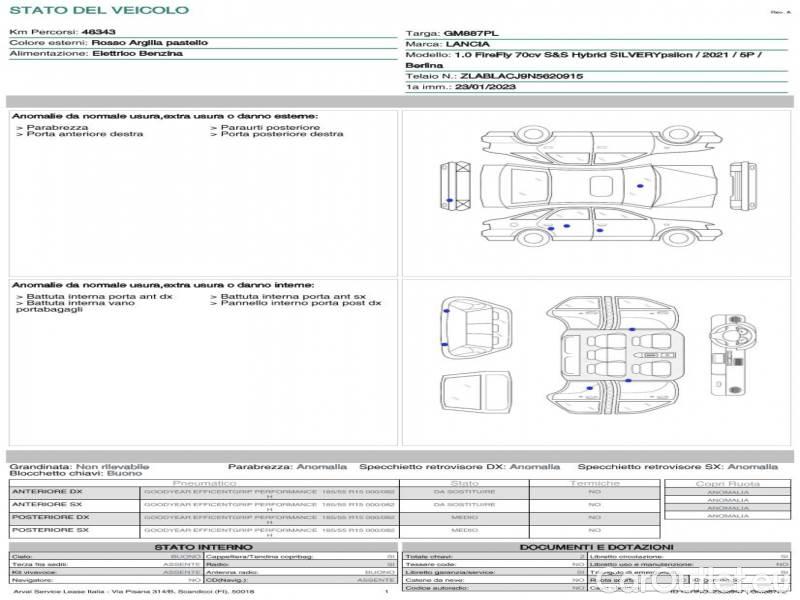Click the 'STATO INTERNO' section header

point(203,547)
